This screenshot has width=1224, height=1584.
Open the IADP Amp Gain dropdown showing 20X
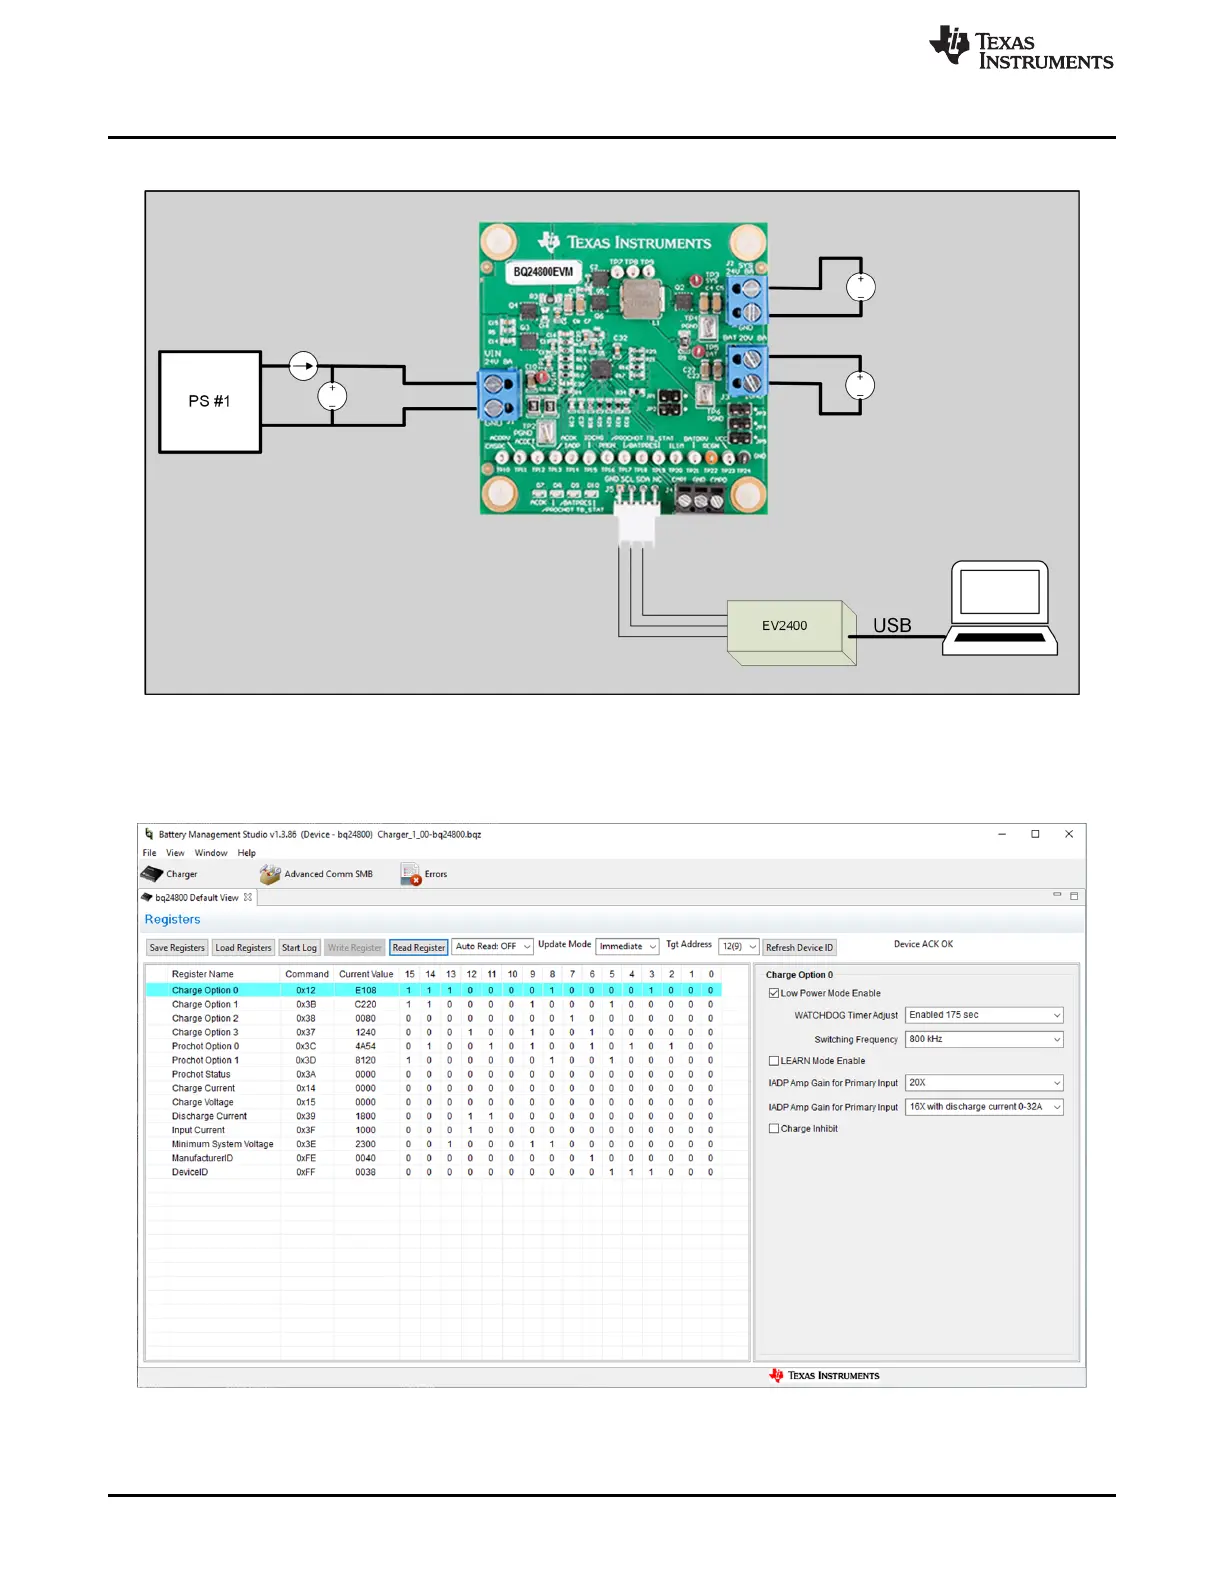[984, 1083]
